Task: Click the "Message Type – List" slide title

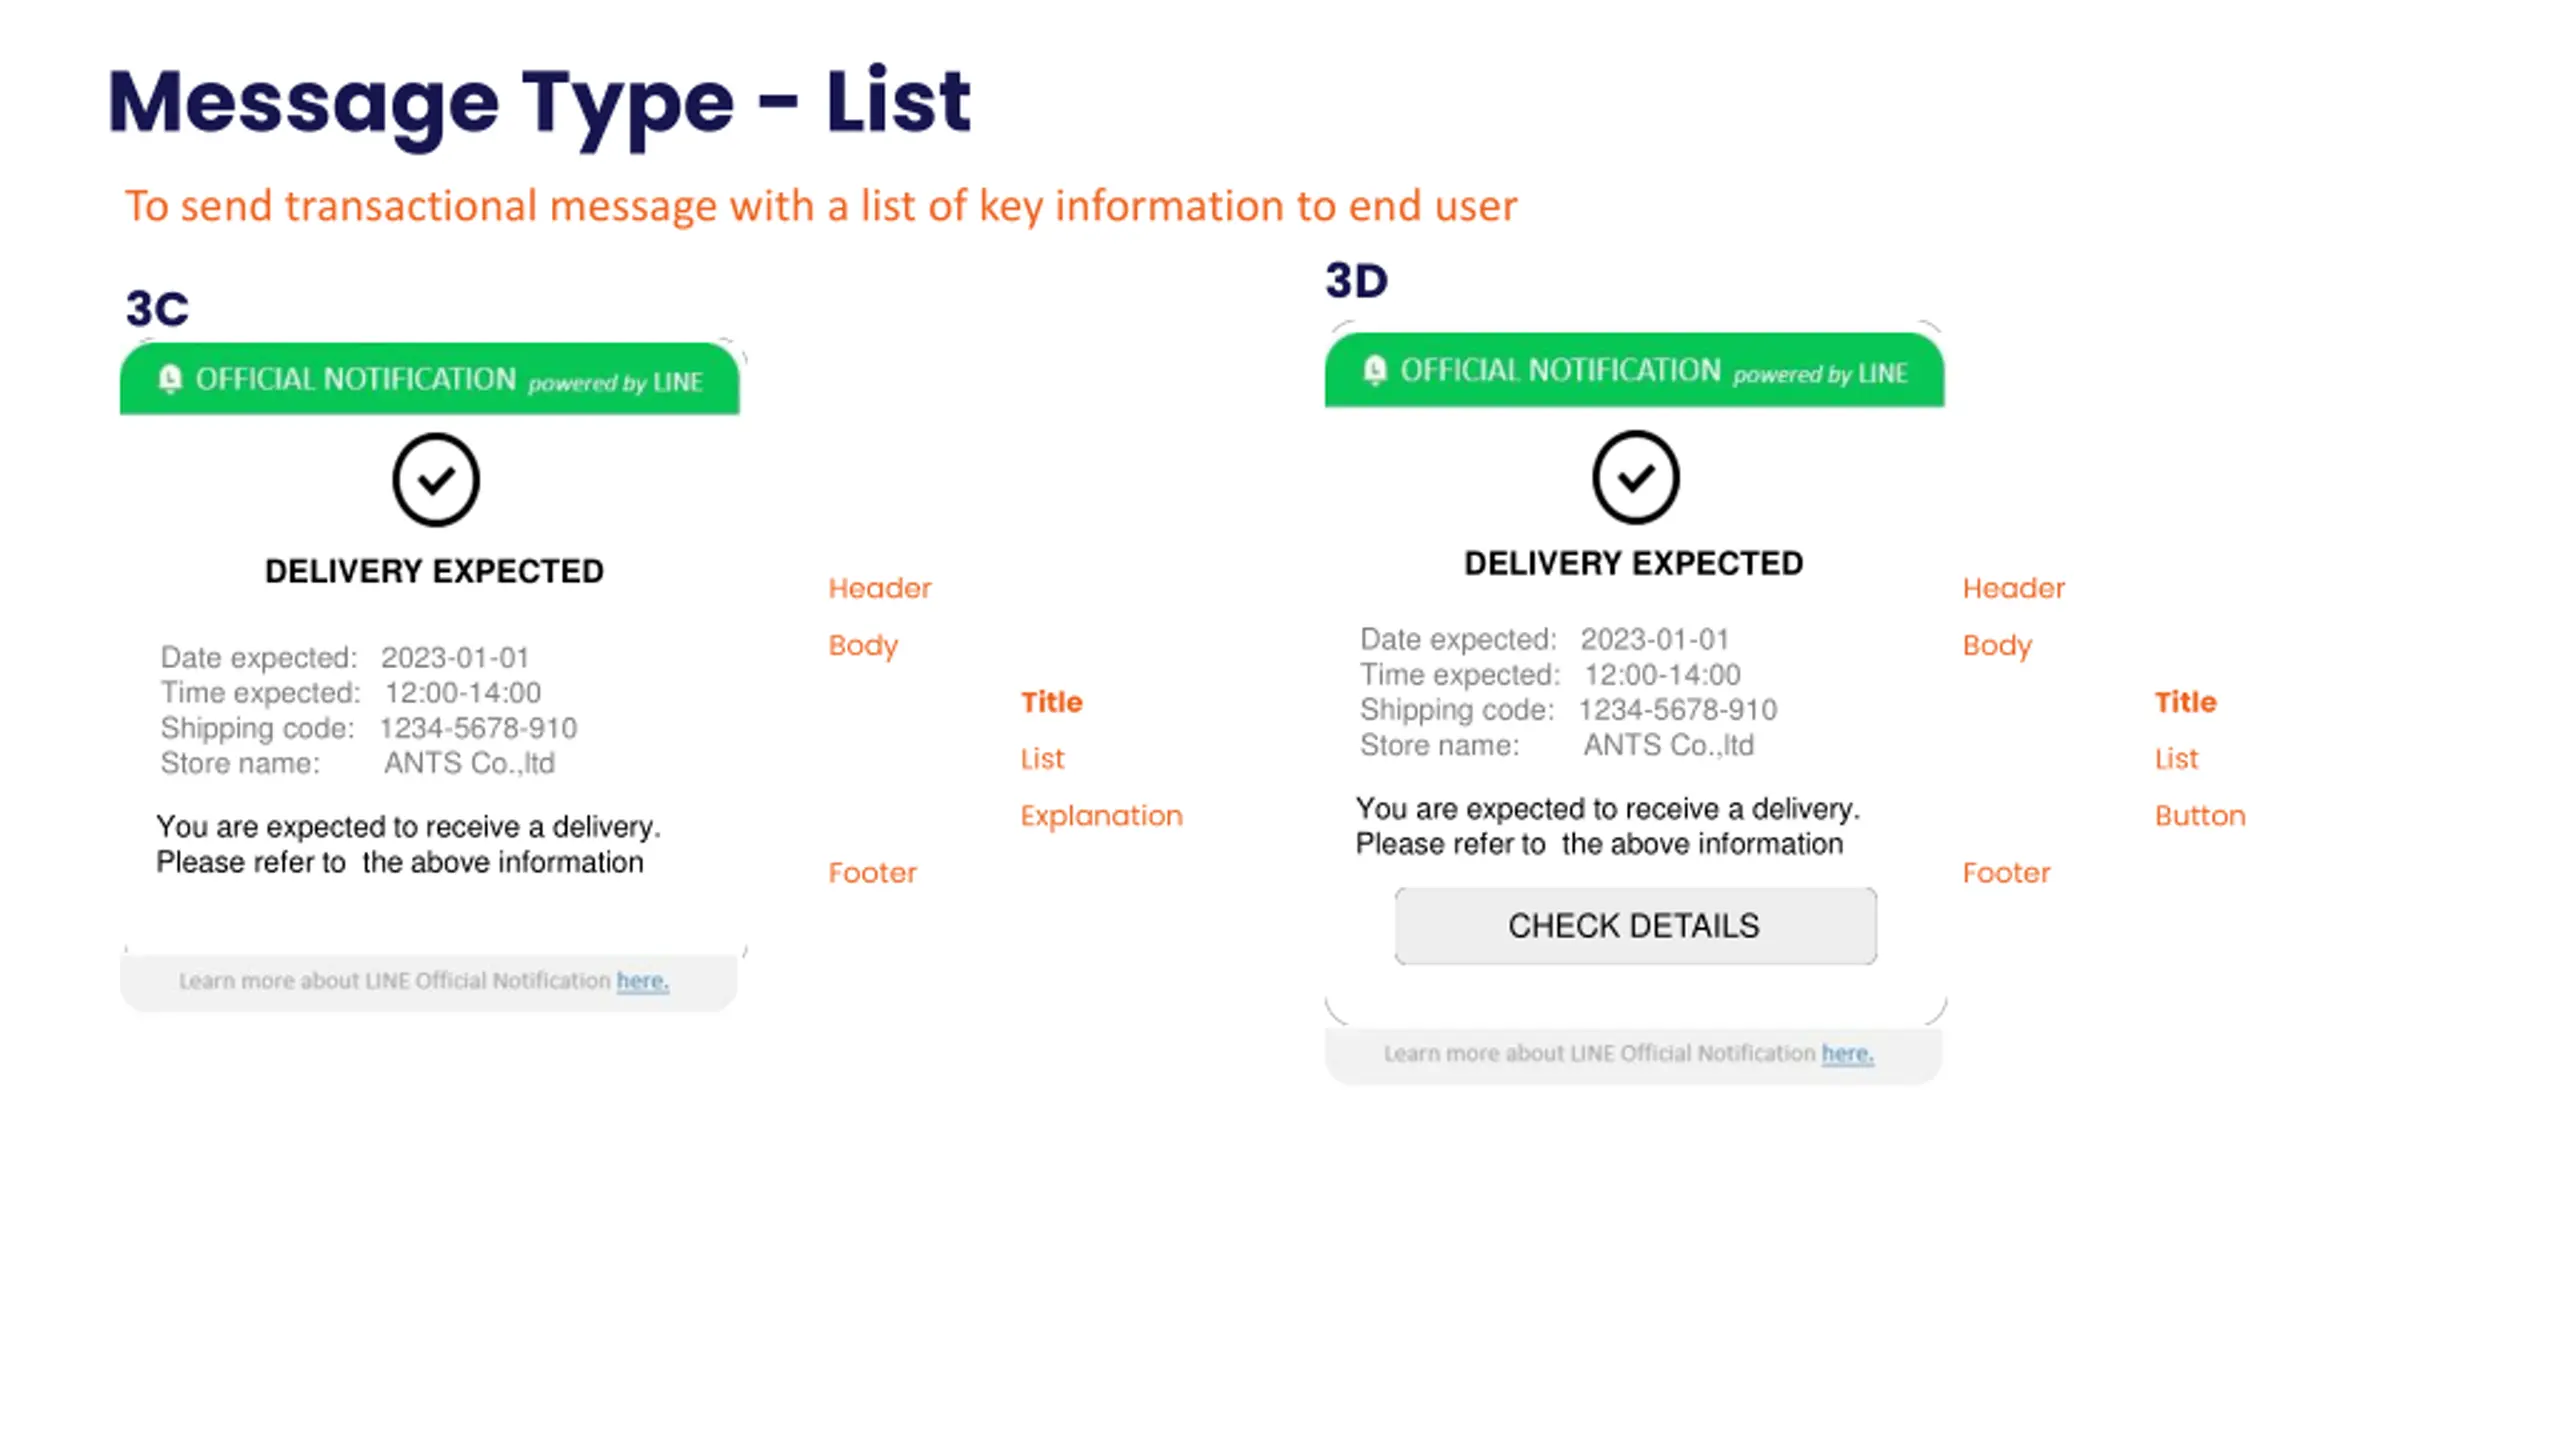Action: (539, 102)
